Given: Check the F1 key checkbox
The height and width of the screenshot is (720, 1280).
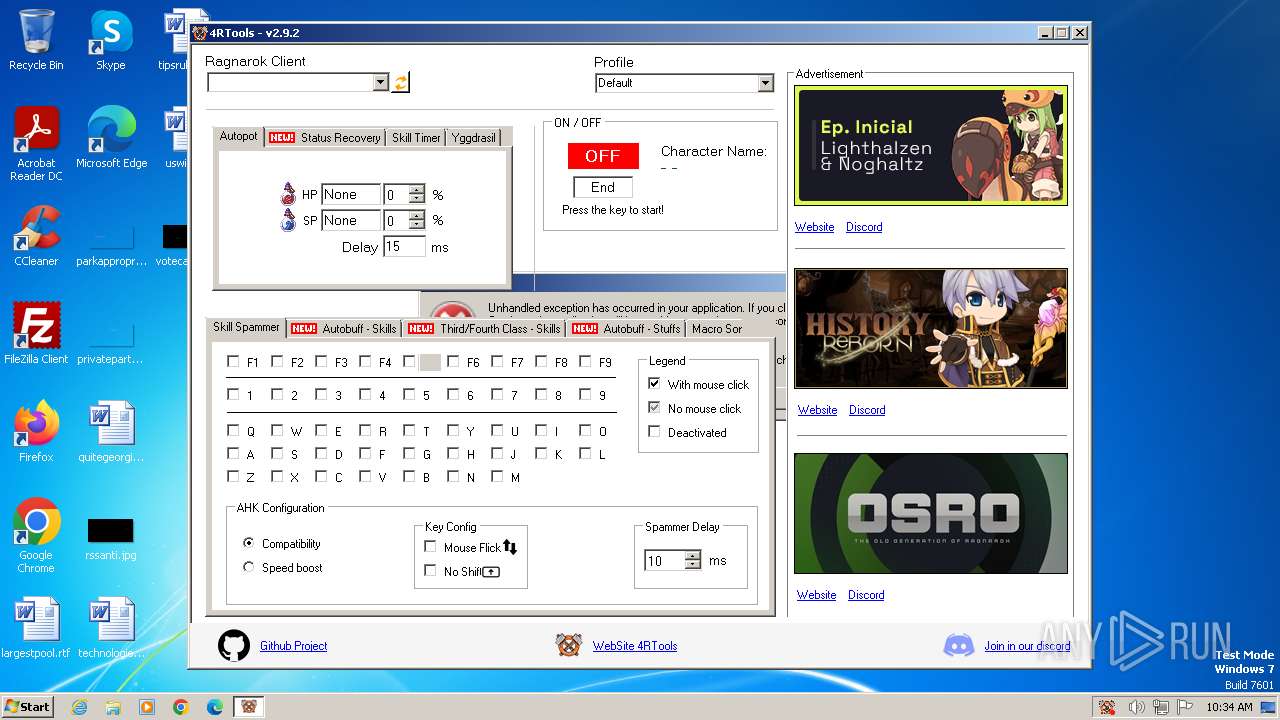Looking at the screenshot, I should 233,362.
